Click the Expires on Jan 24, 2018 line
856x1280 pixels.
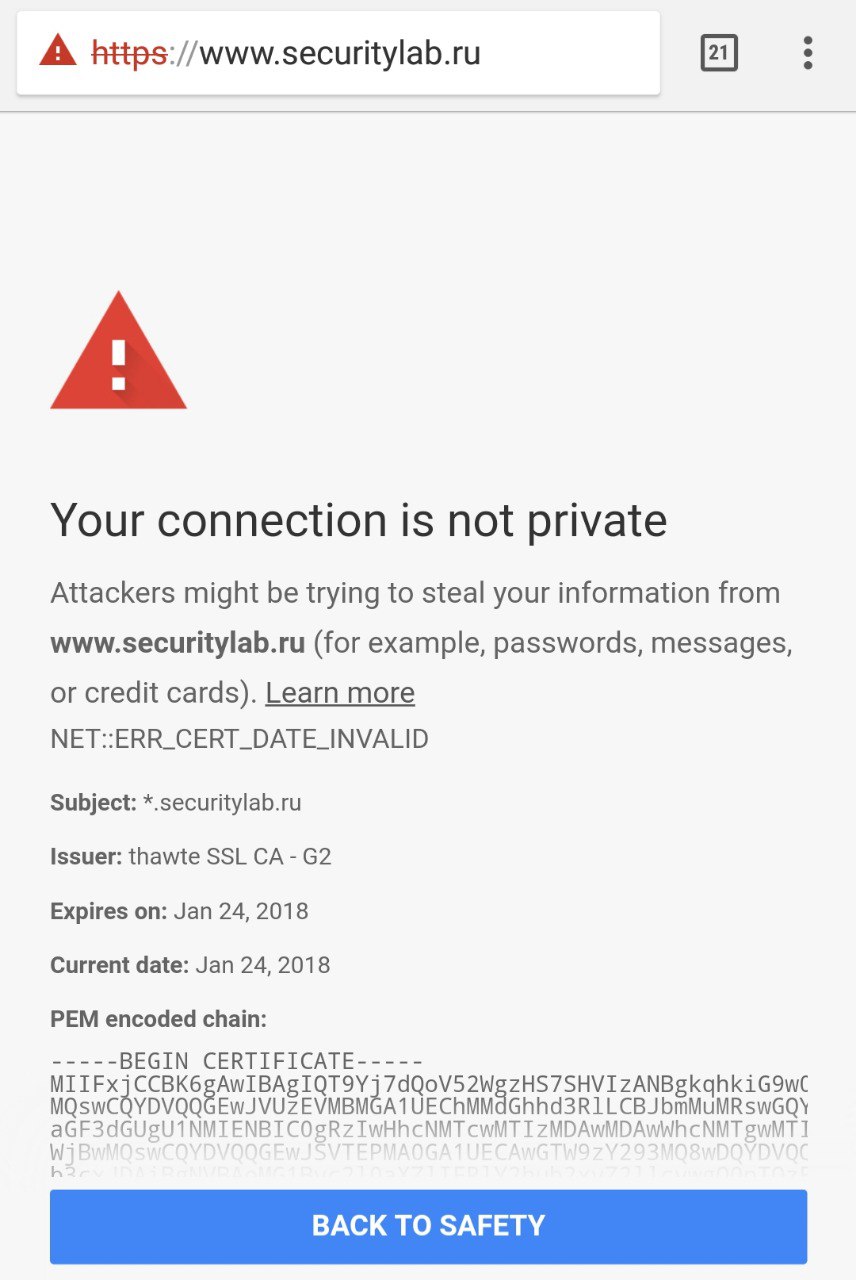click(x=179, y=911)
